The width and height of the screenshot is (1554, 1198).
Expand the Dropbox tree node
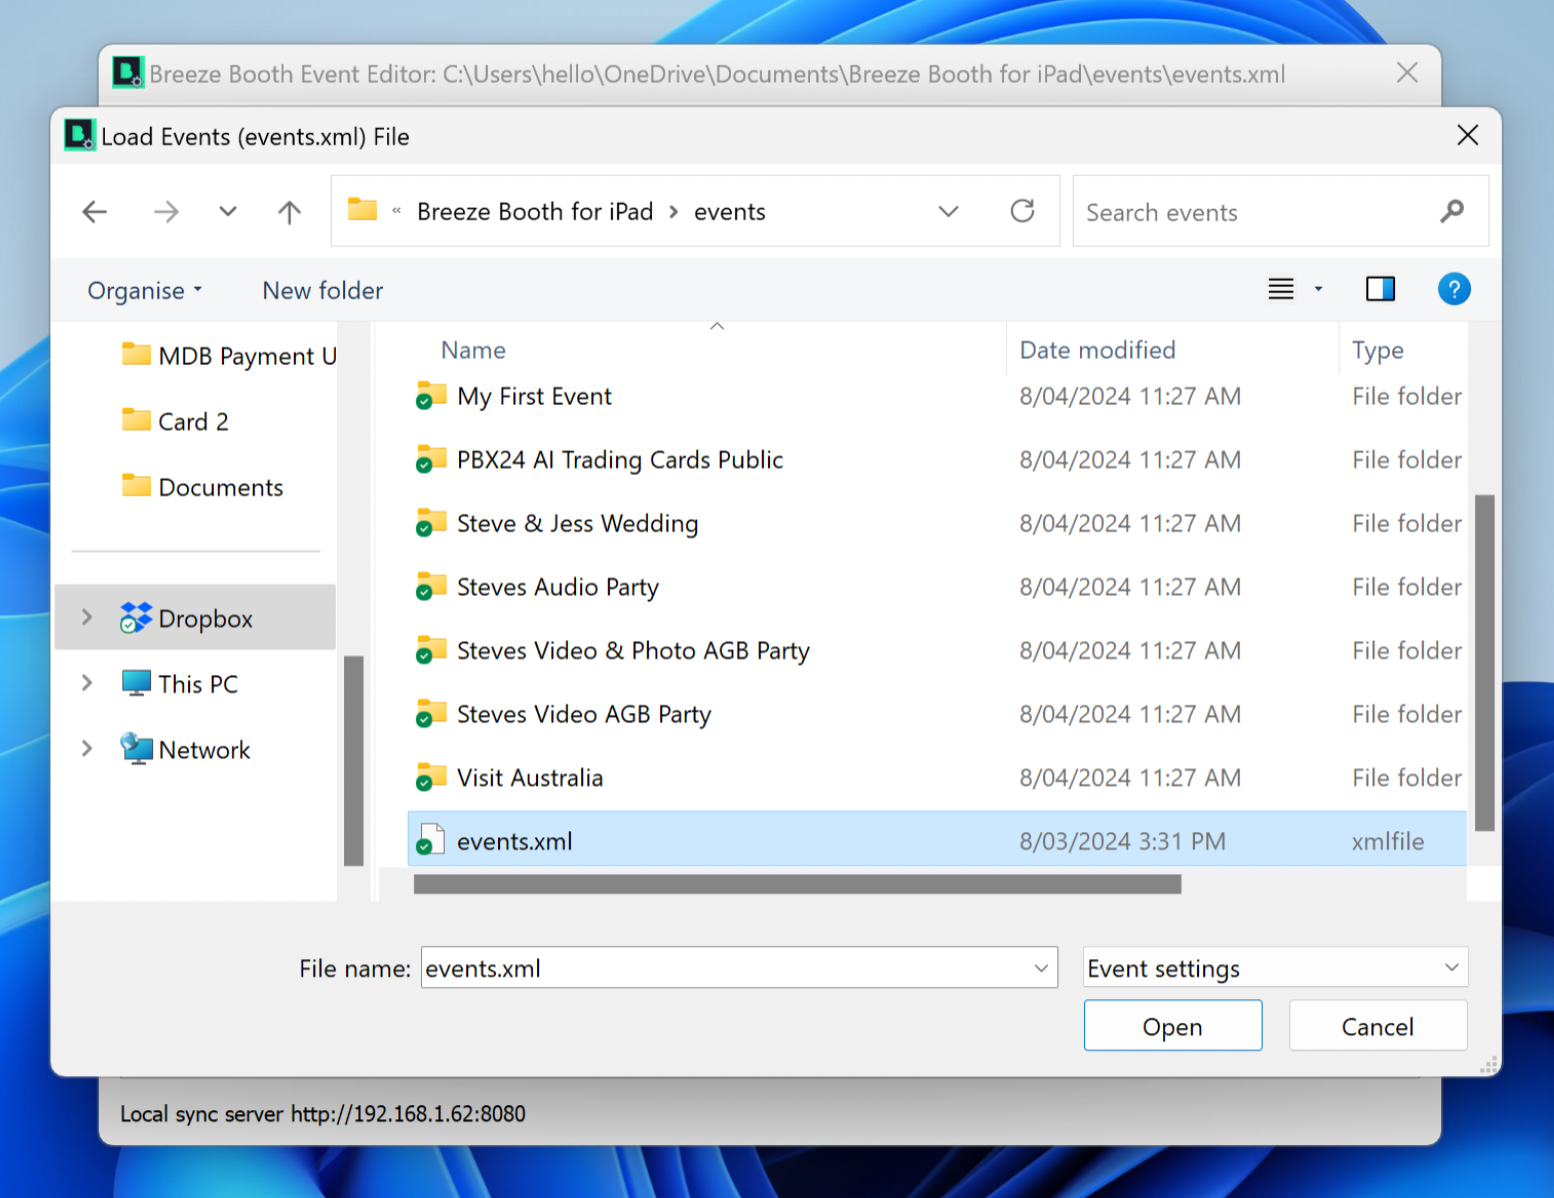click(x=87, y=618)
